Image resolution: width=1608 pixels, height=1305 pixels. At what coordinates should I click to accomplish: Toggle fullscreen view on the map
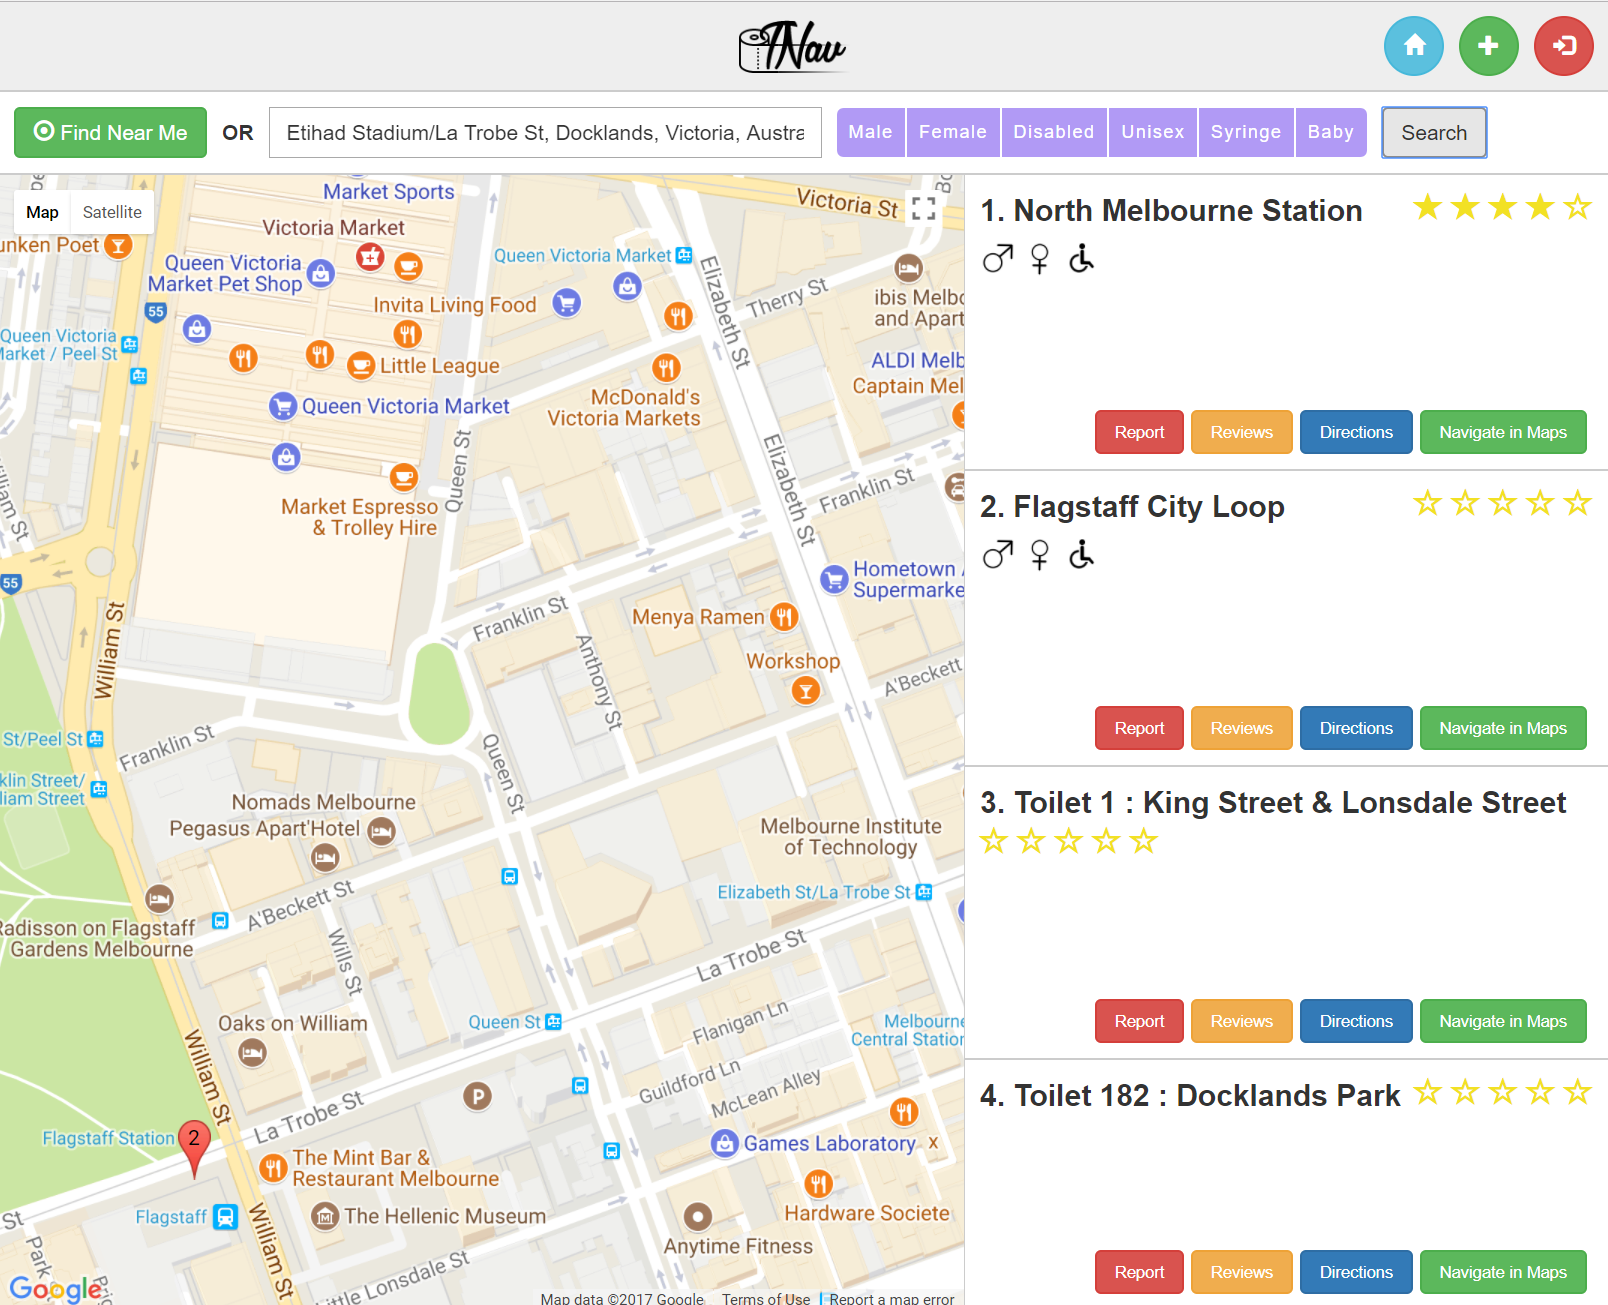click(x=924, y=208)
